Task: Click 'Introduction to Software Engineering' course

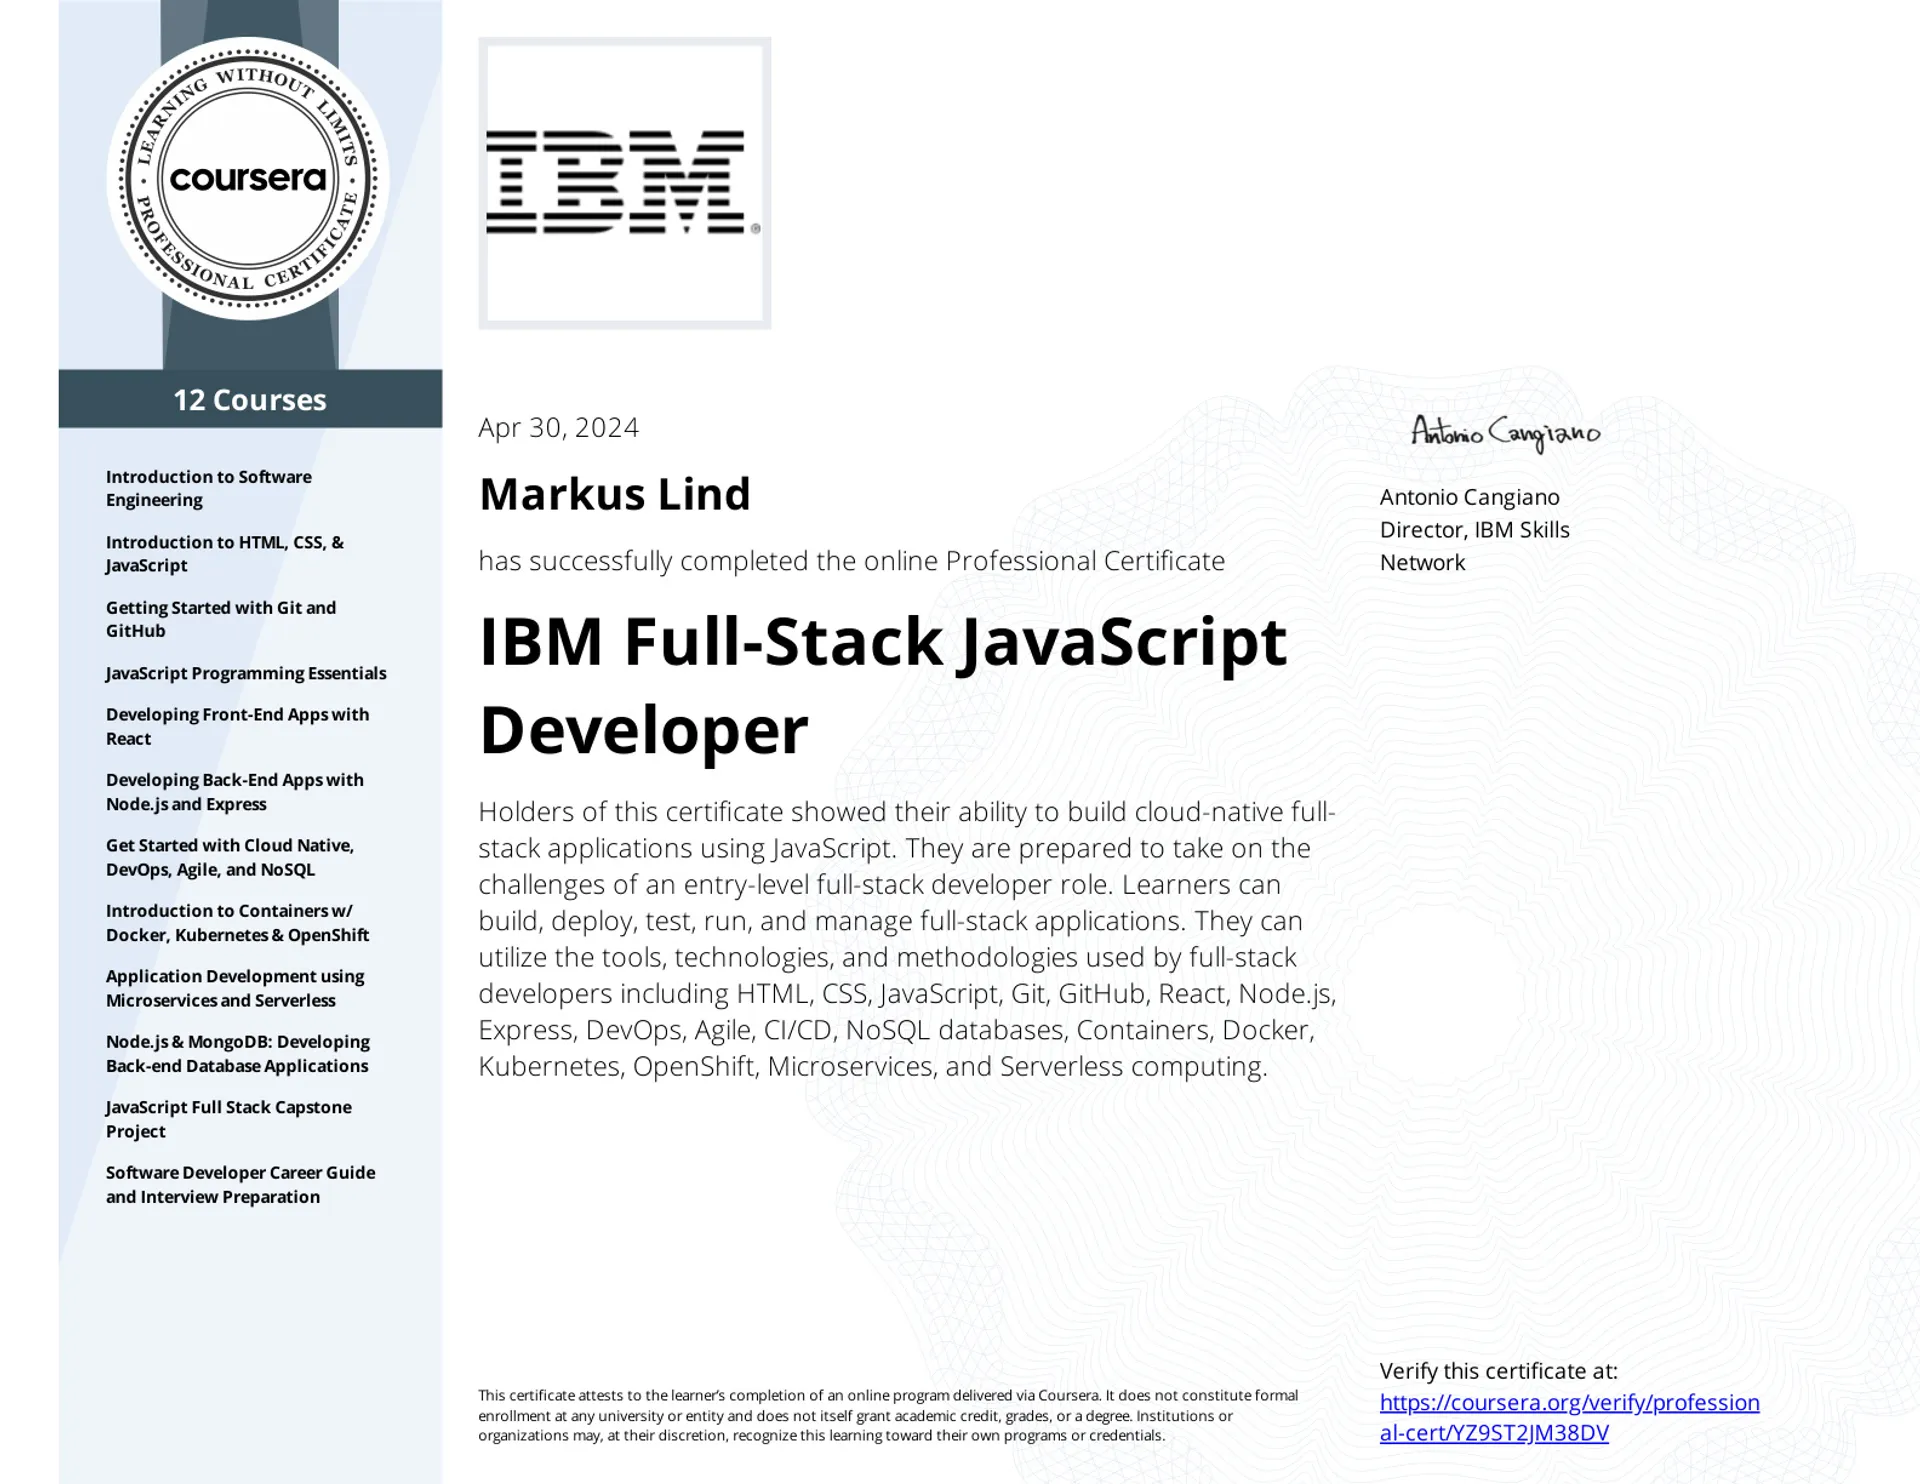Action: (209, 488)
